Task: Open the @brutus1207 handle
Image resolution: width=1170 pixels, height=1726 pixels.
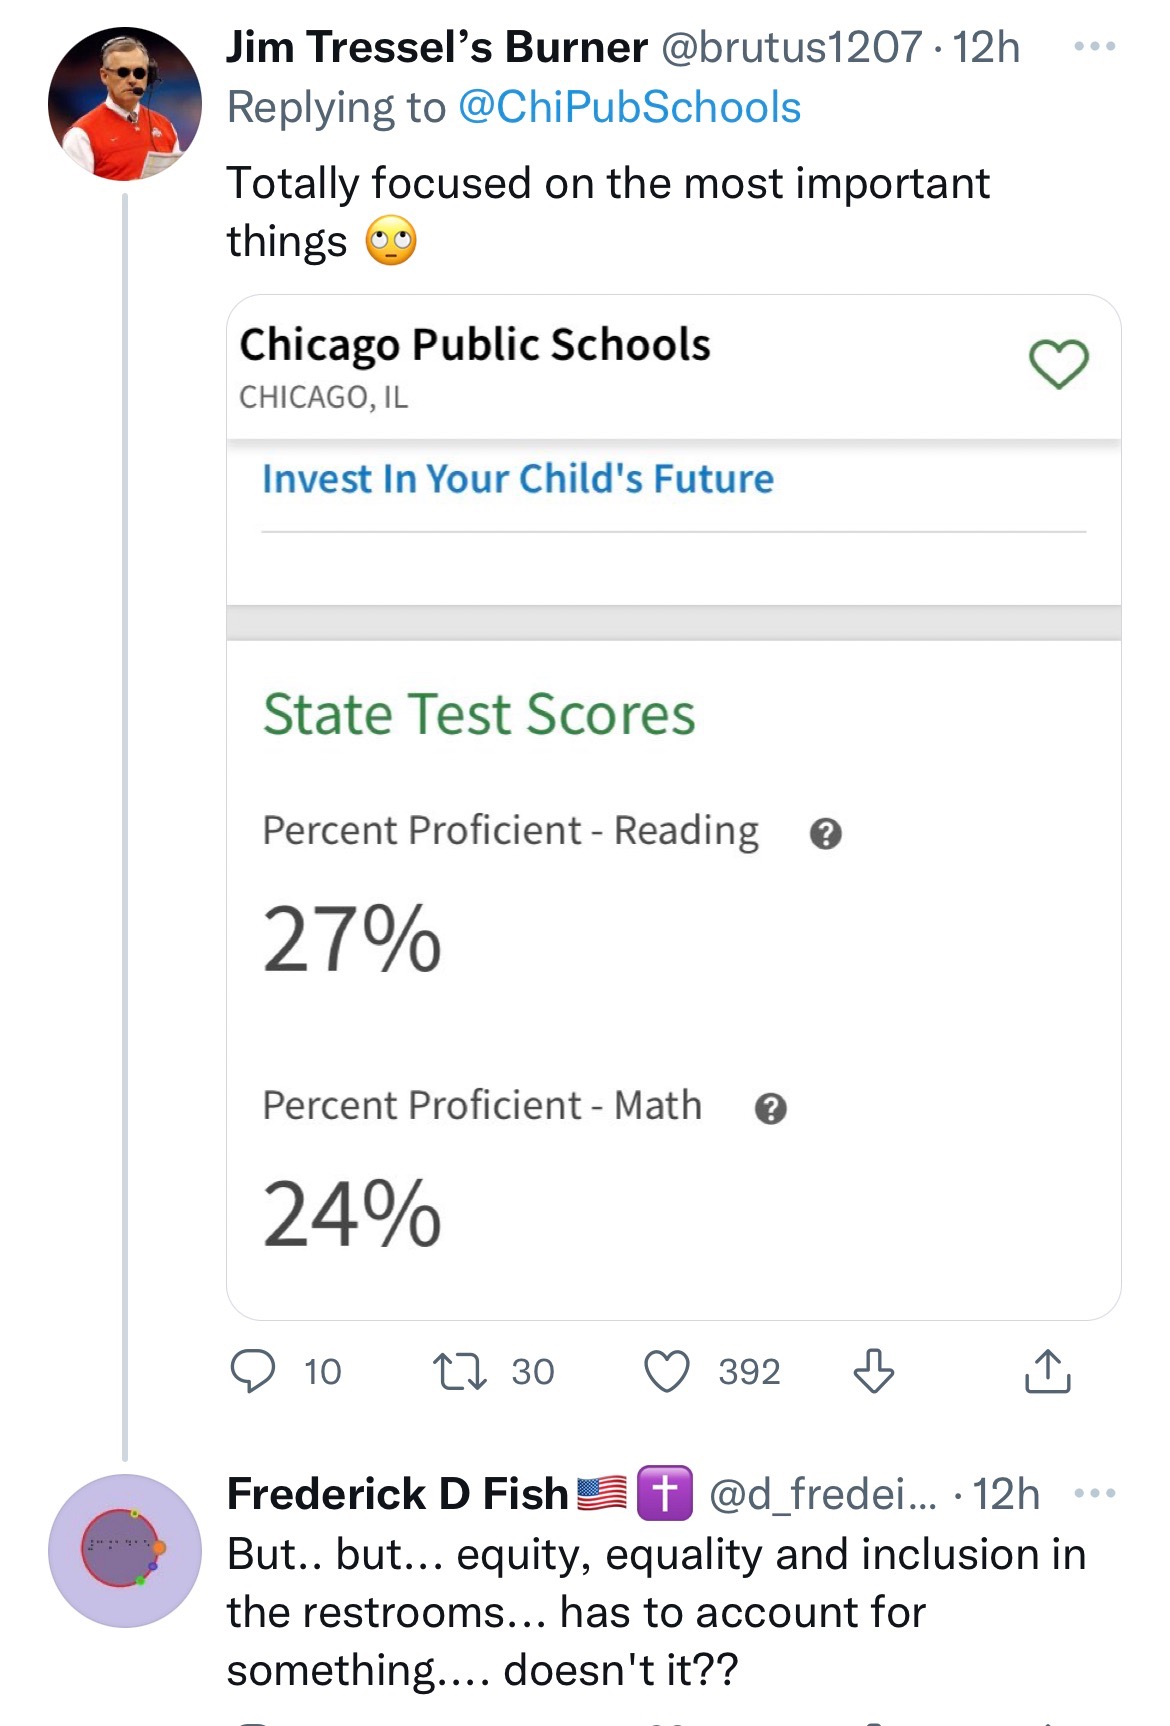Action: 791,47
